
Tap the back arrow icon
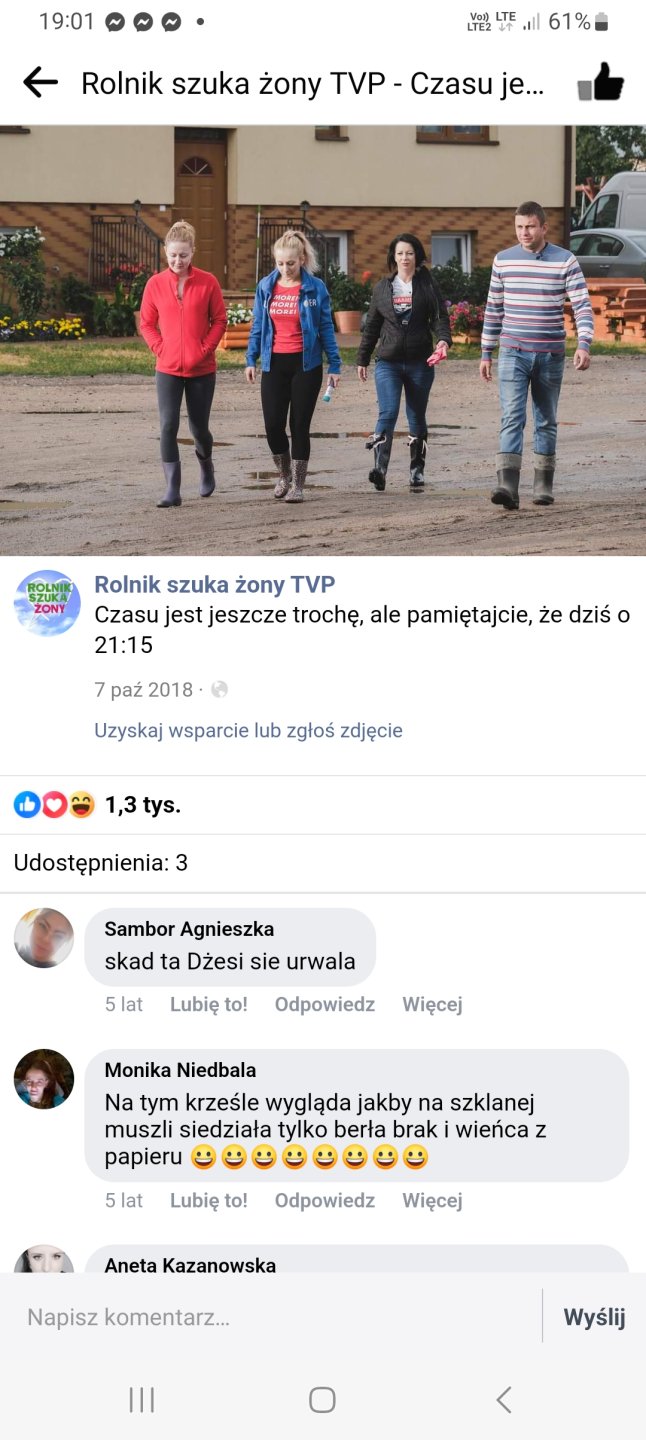(x=40, y=83)
